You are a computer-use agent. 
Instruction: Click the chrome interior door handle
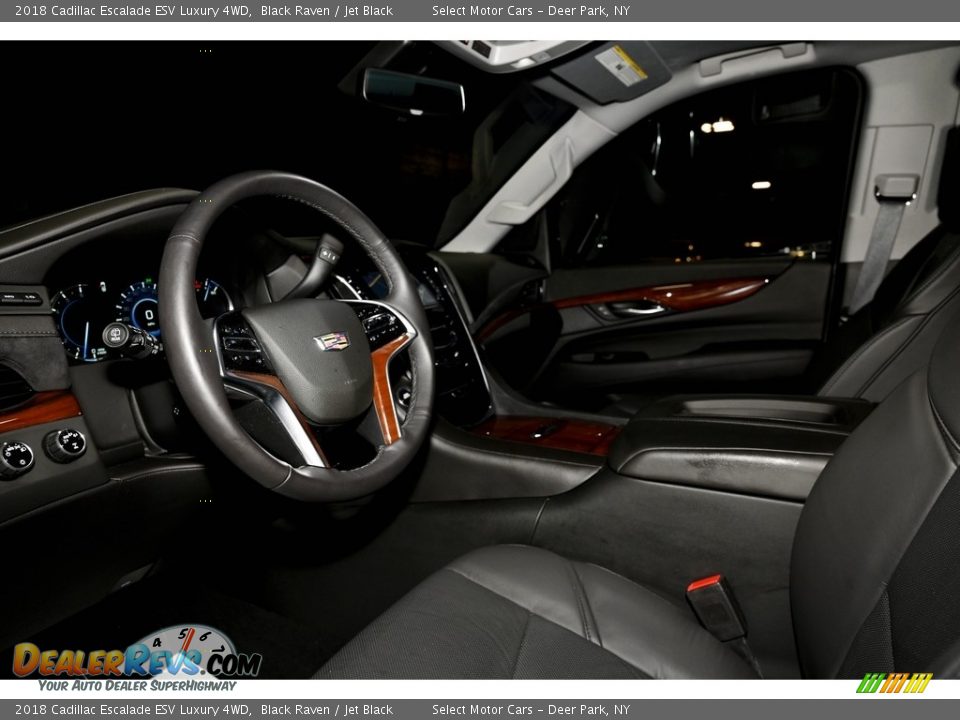point(637,309)
